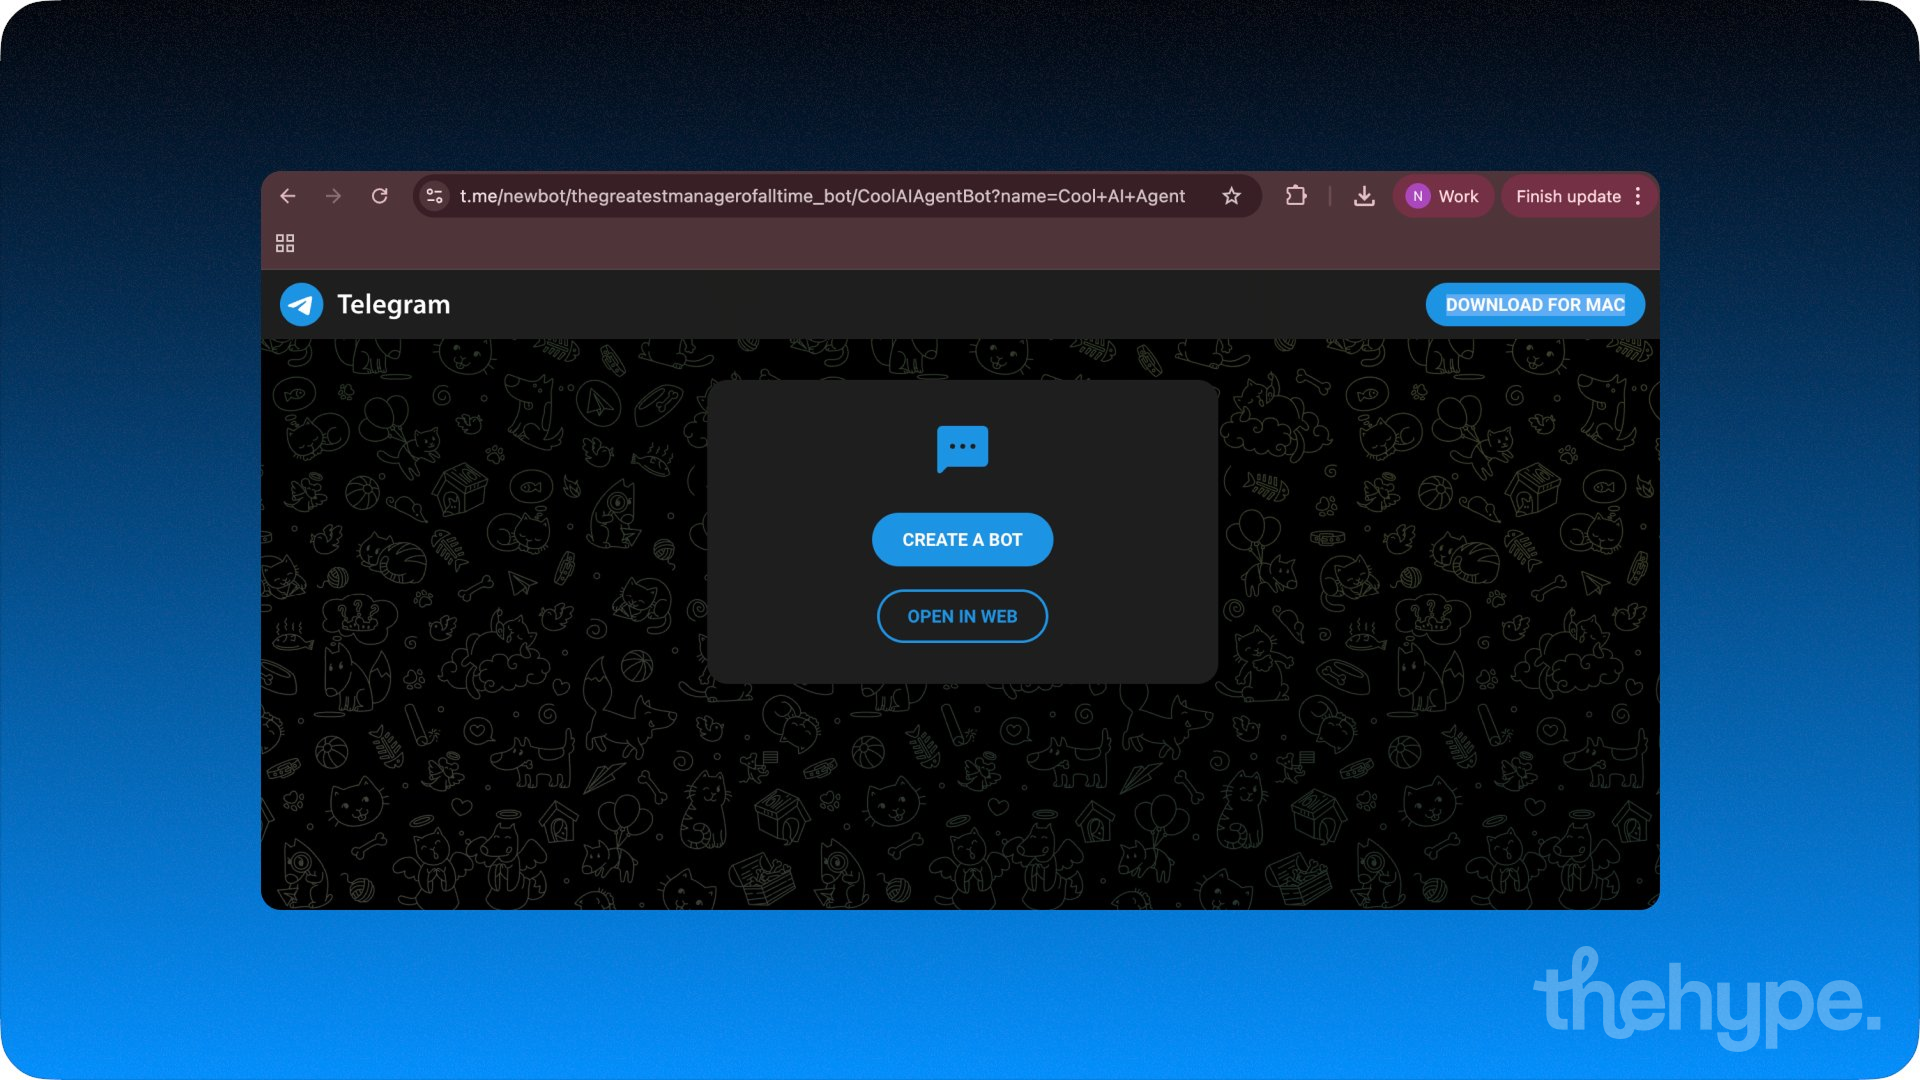Click the Telegram paper-plane logo
Image resolution: width=1920 pixels, height=1080 pixels.
[301, 305]
